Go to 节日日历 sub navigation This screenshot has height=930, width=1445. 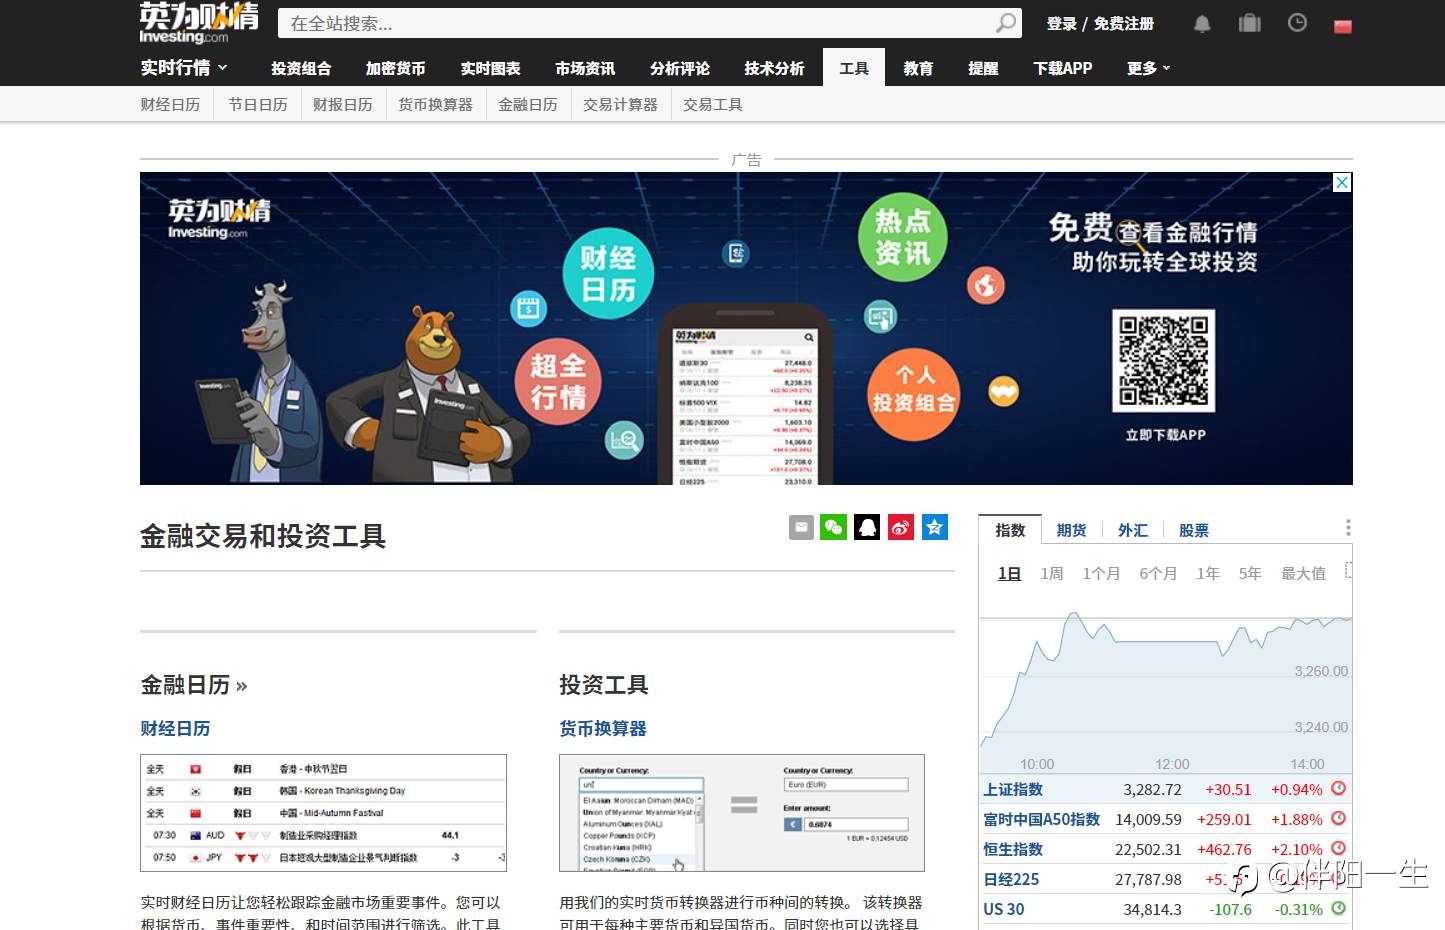tap(257, 104)
